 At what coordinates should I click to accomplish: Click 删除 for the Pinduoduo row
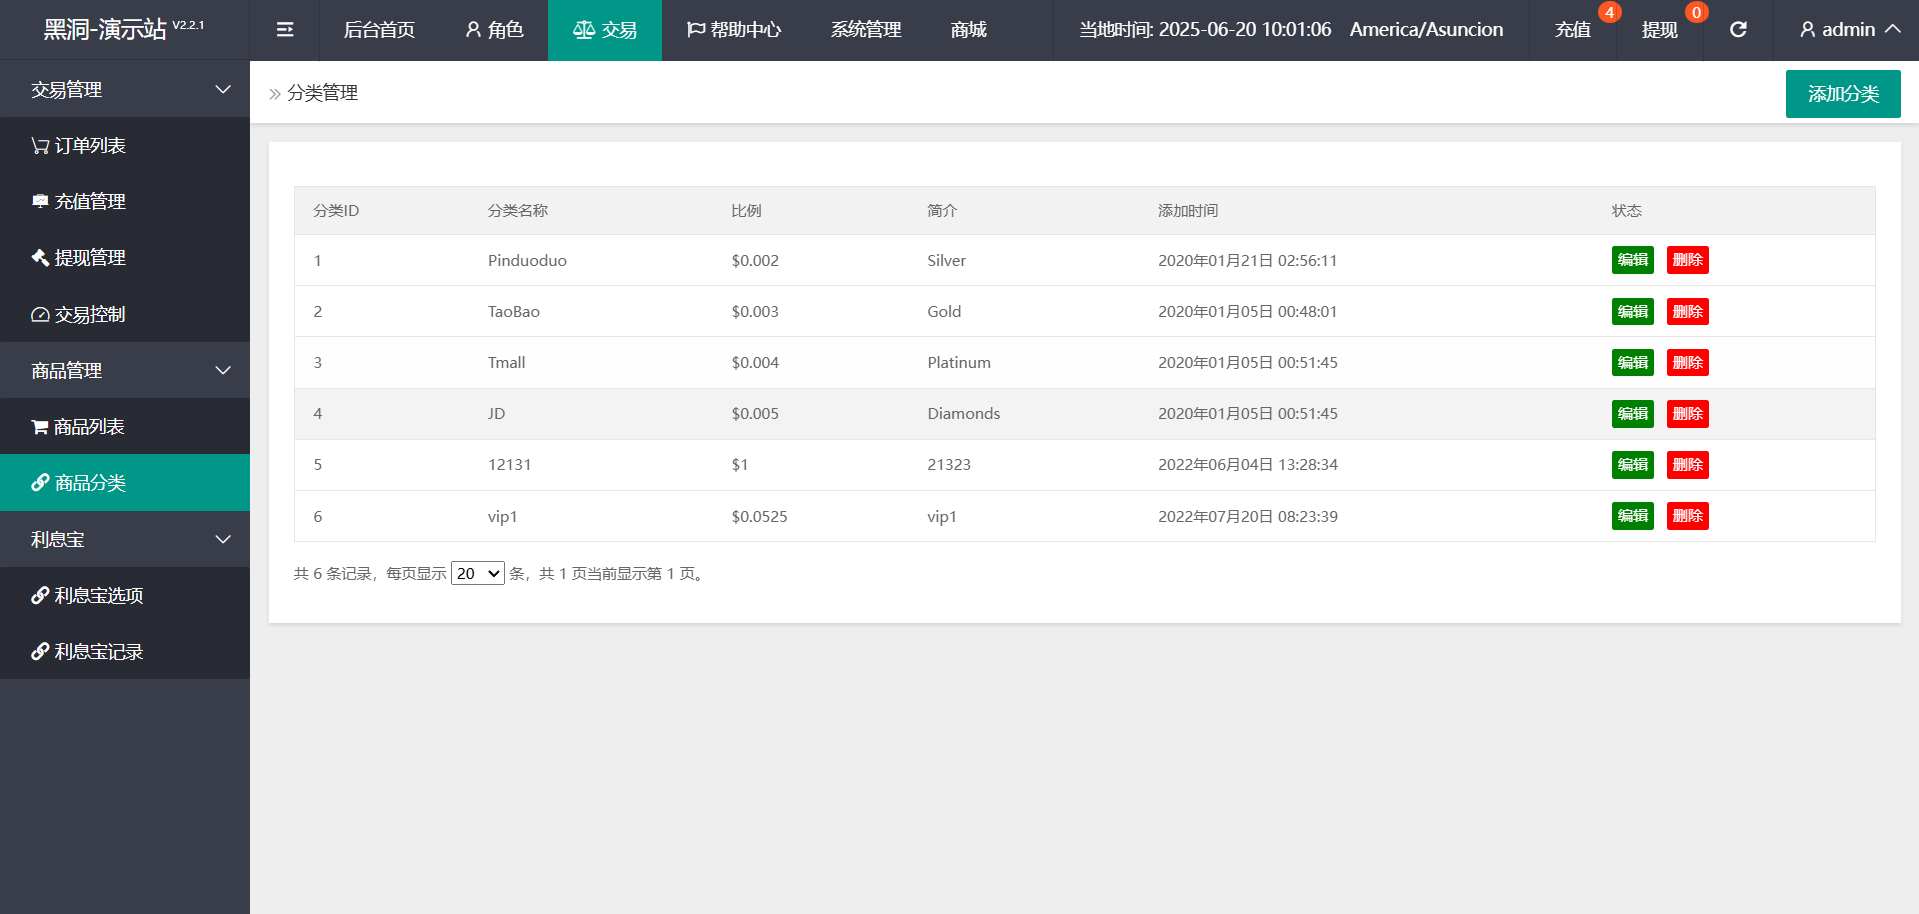pos(1688,260)
